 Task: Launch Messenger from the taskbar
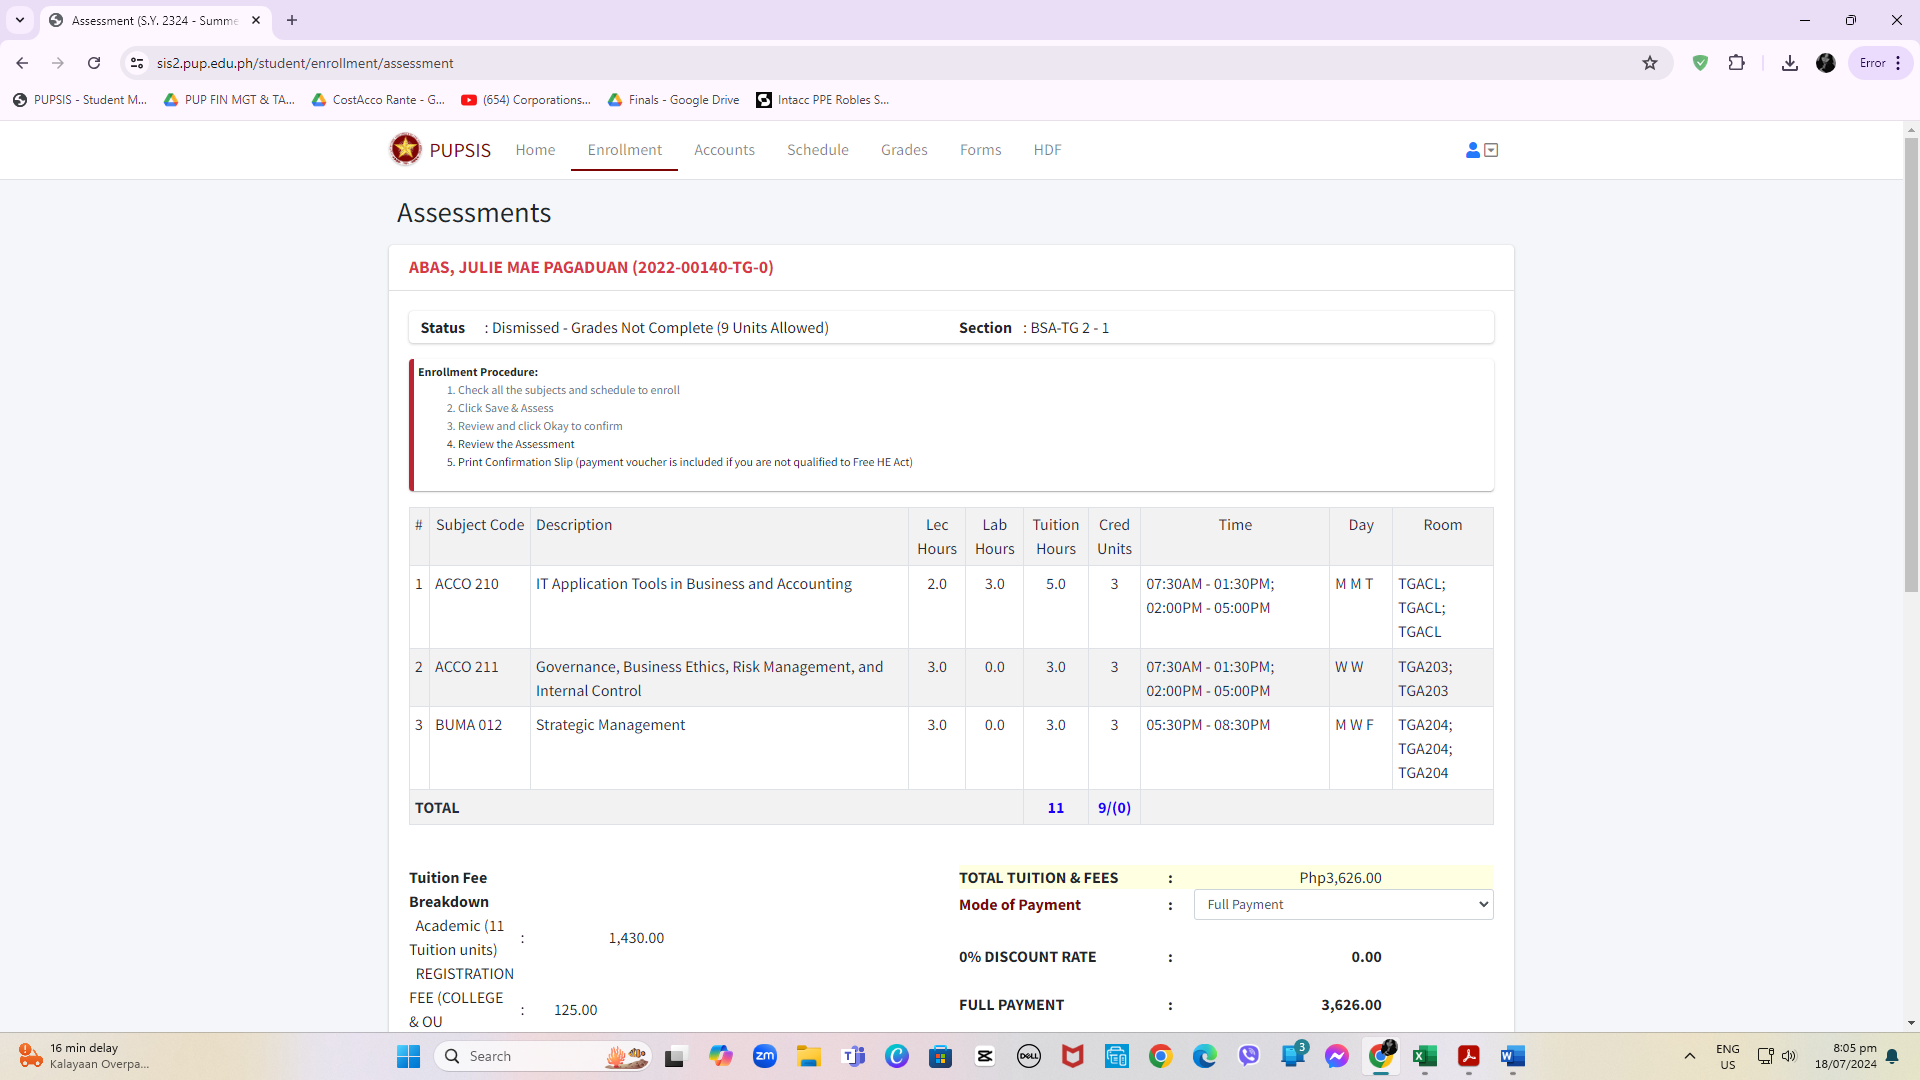(1337, 1056)
